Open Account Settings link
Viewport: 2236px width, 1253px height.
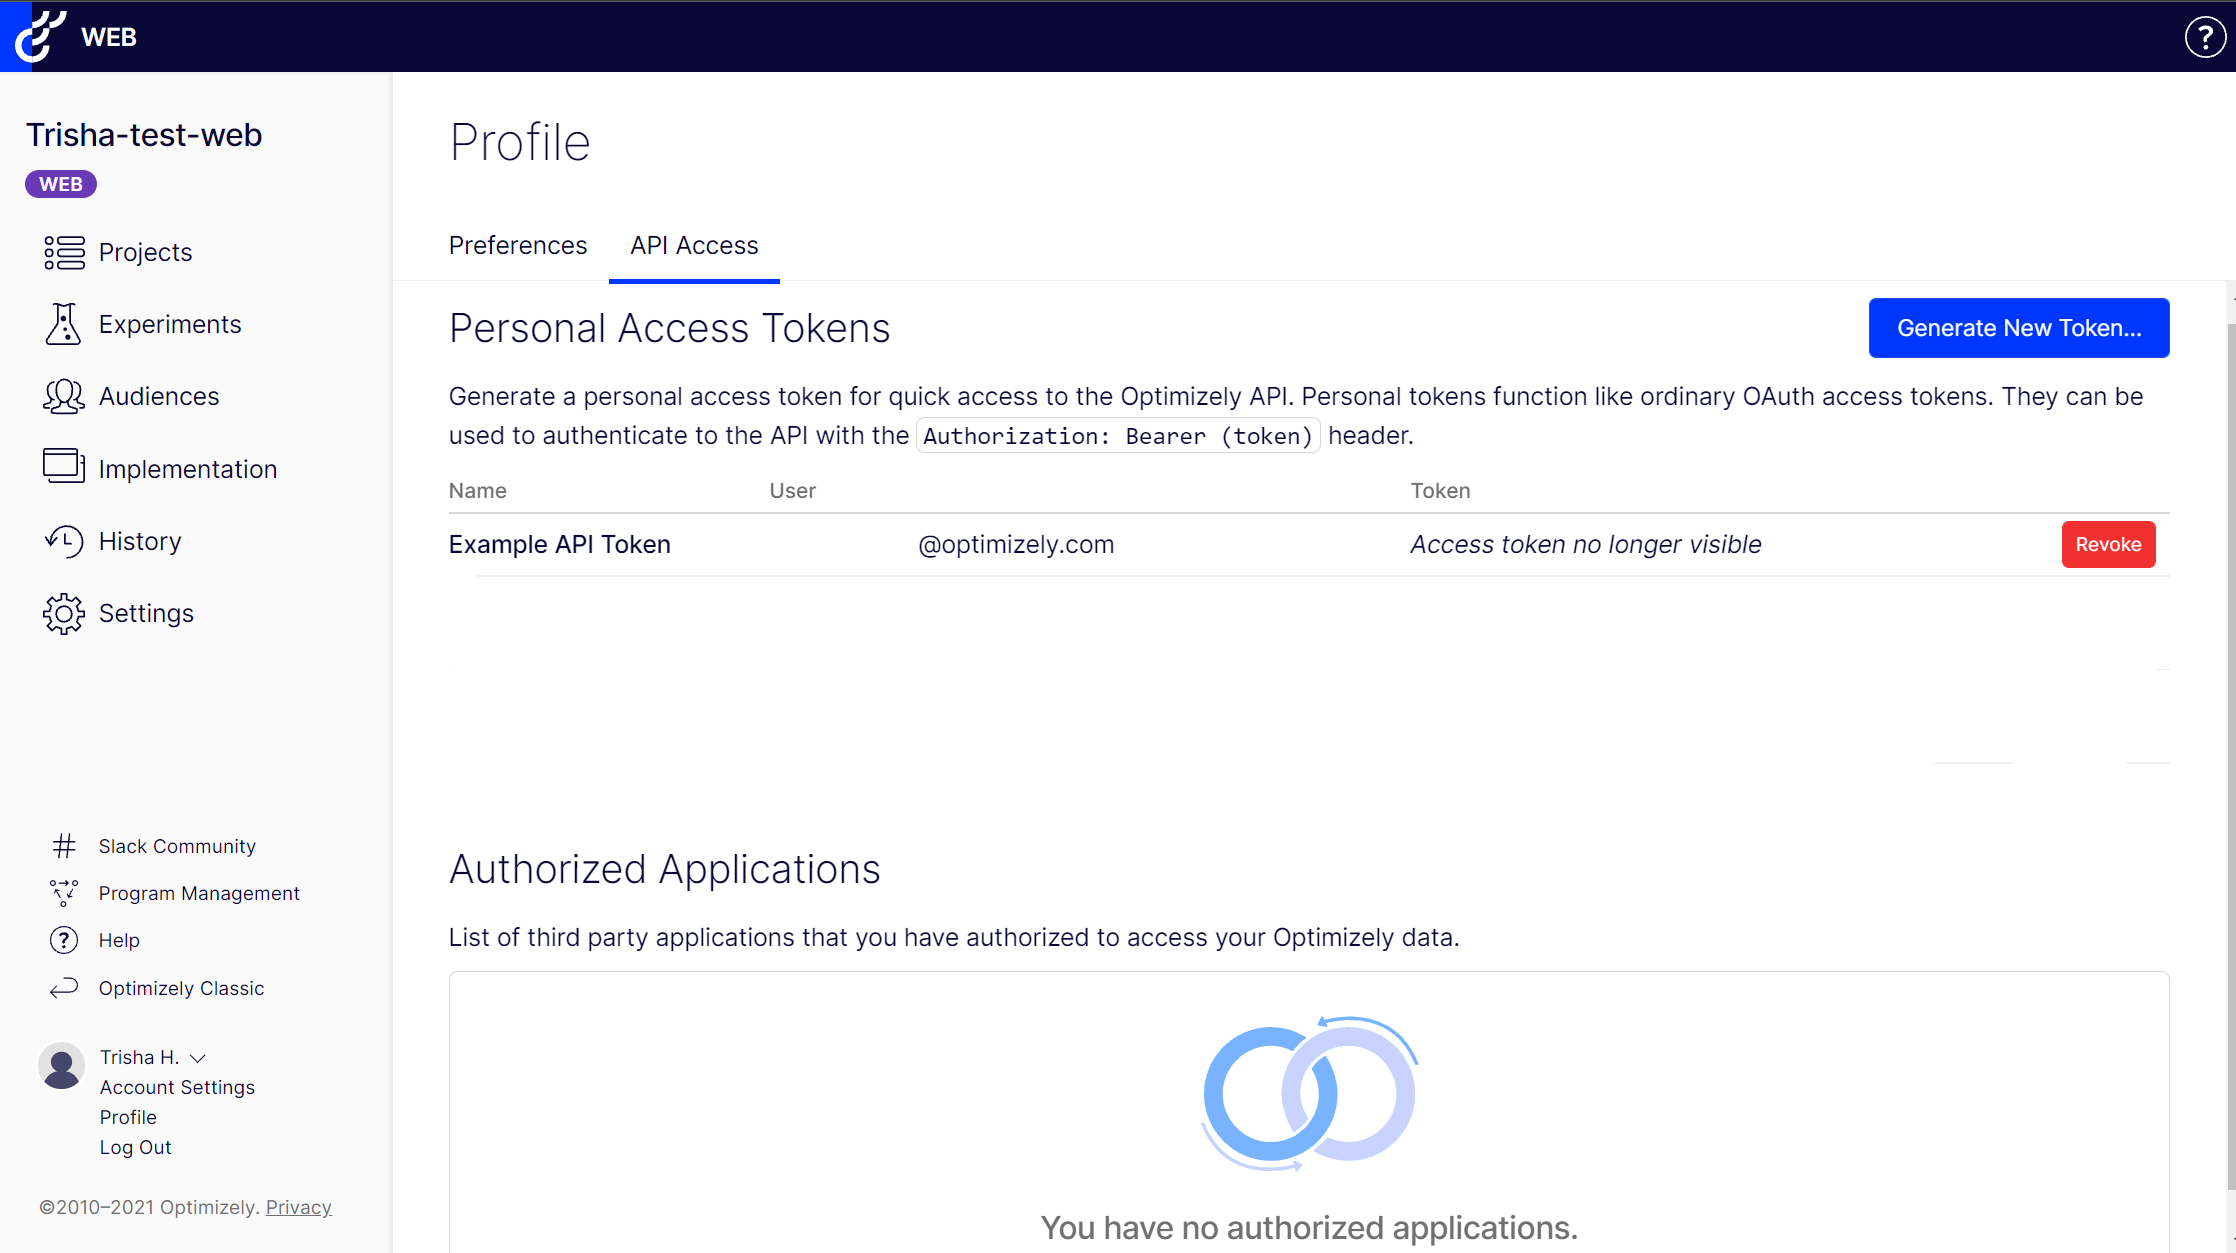point(177,1087)
